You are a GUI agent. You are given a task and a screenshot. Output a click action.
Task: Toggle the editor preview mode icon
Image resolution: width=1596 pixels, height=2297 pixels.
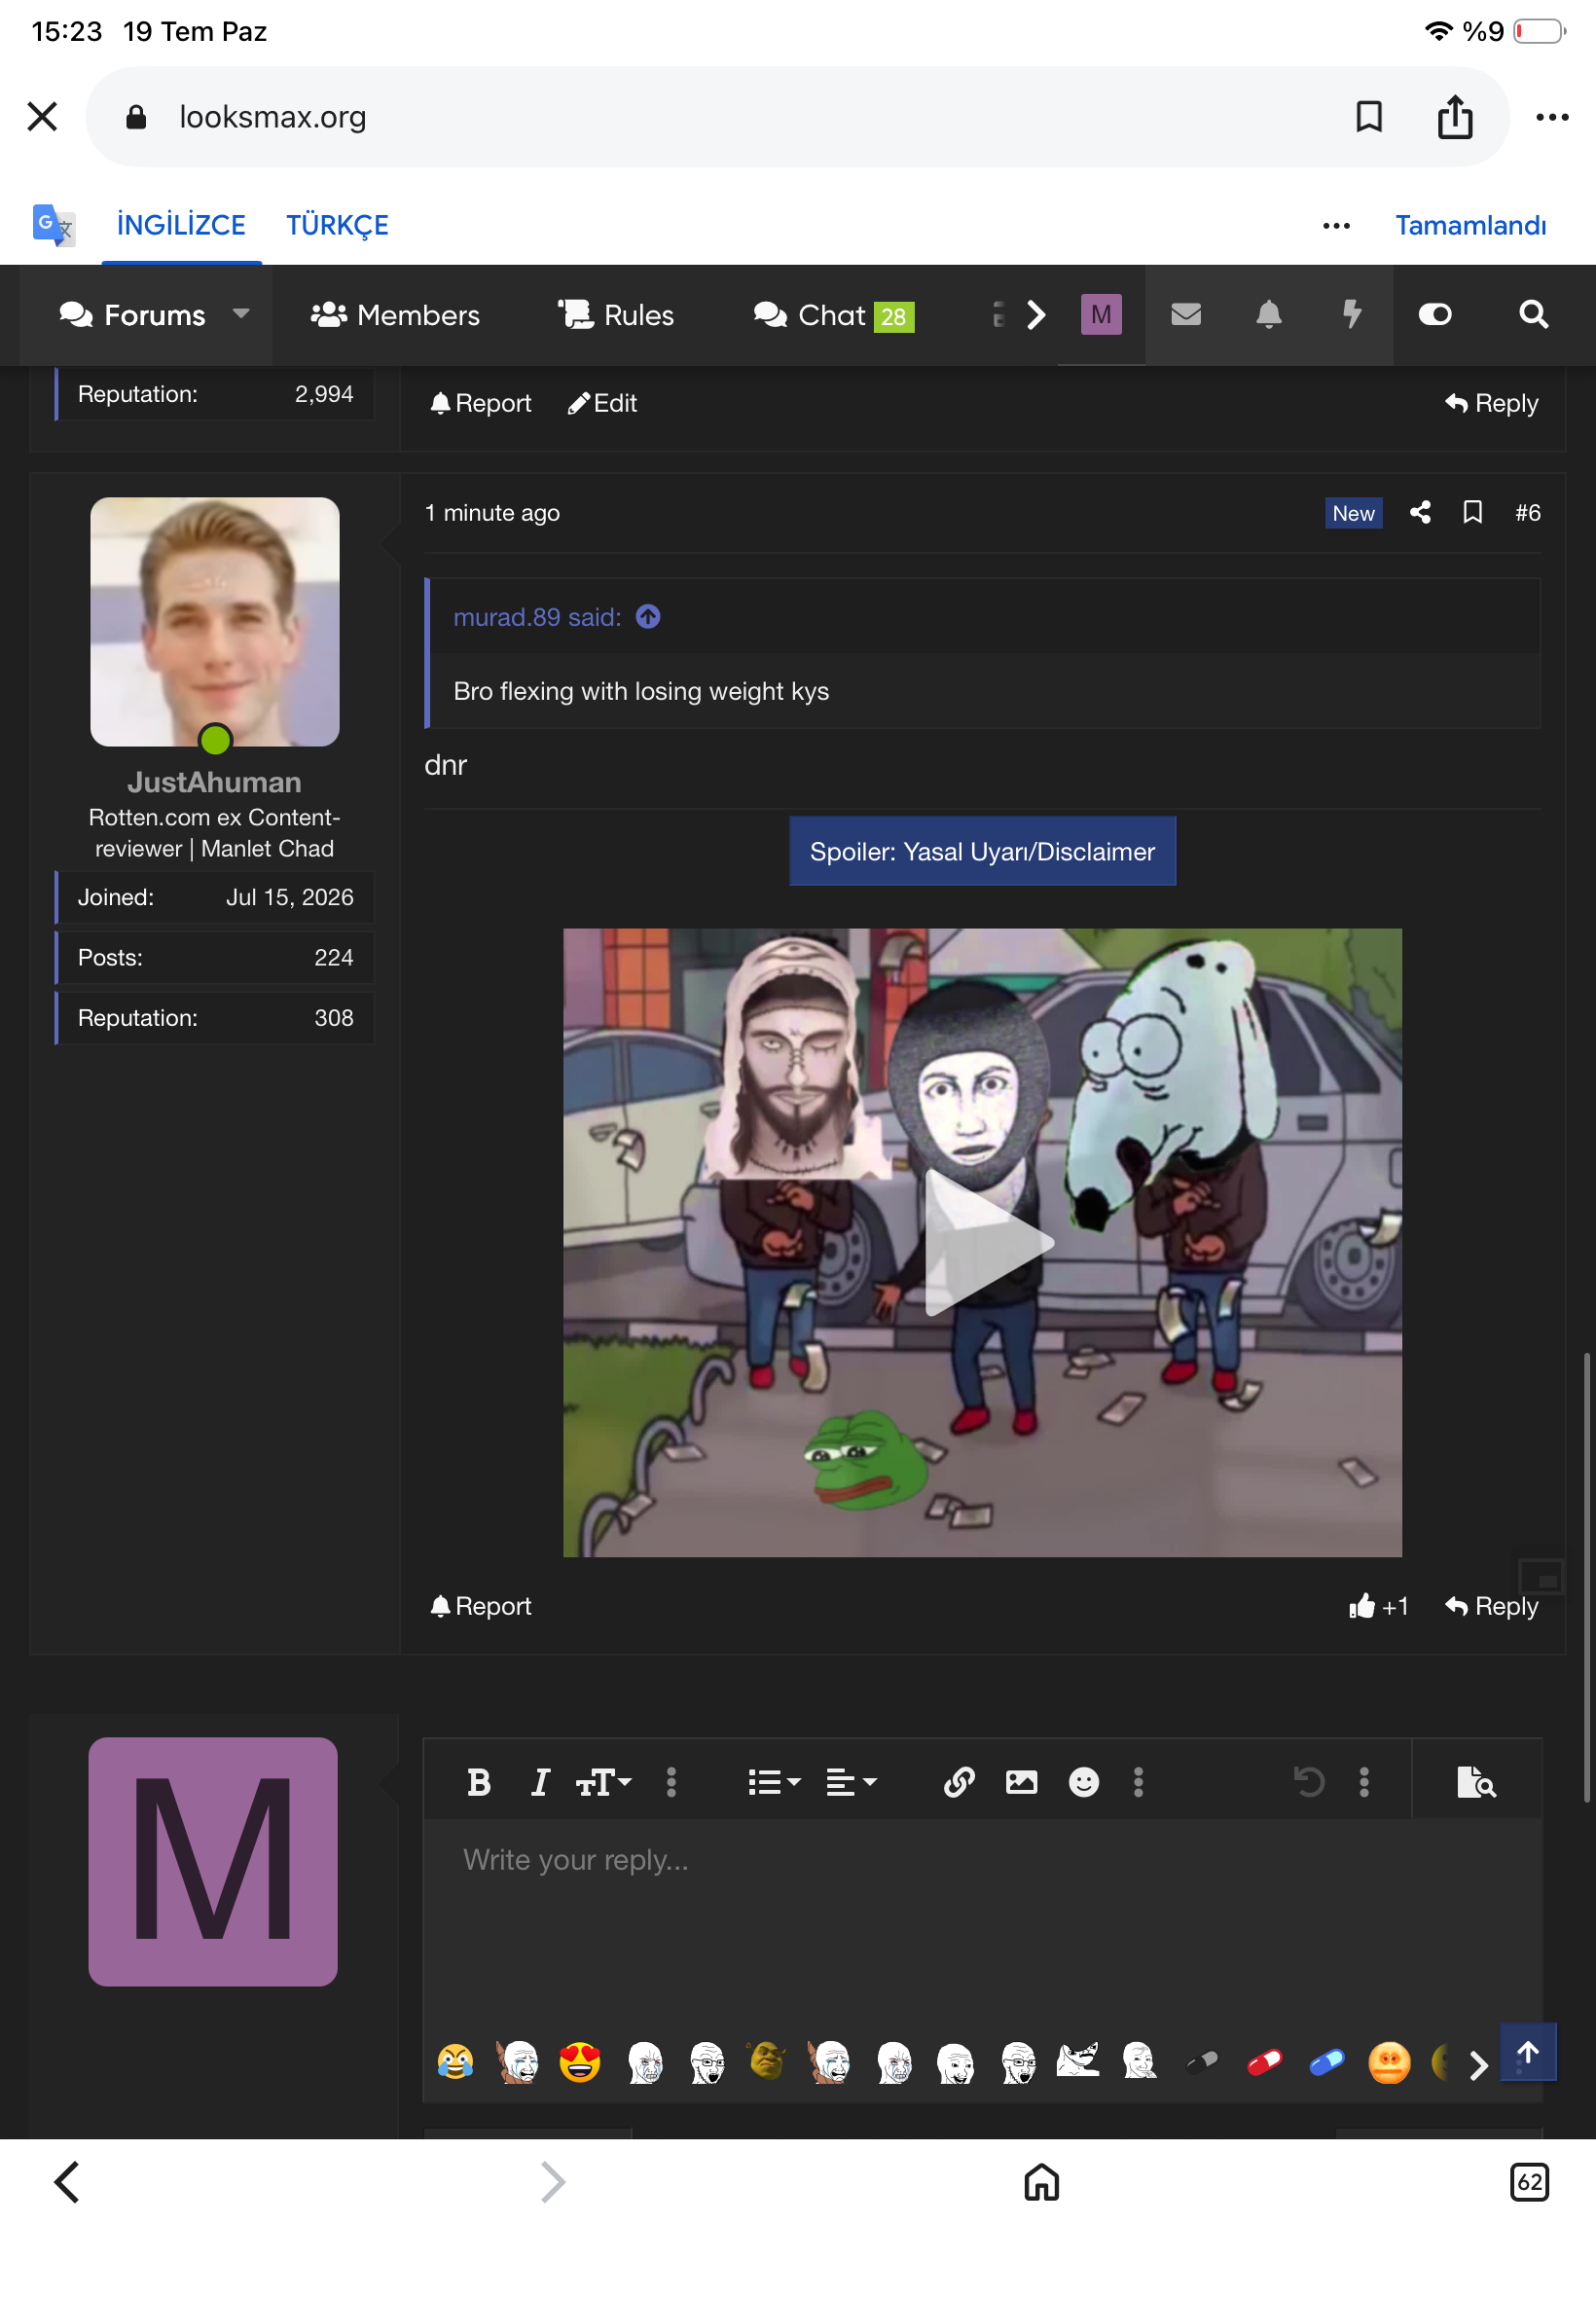1476,1782
